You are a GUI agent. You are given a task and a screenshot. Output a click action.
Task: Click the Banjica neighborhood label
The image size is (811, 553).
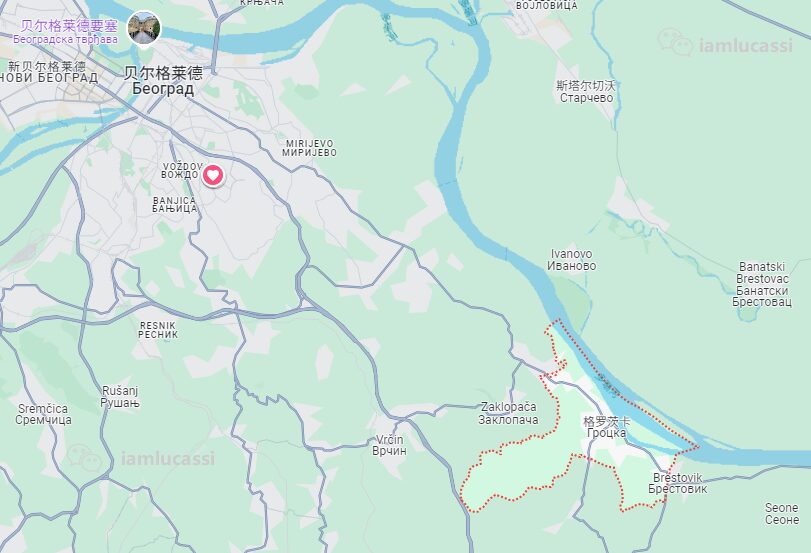click(175, 204)
